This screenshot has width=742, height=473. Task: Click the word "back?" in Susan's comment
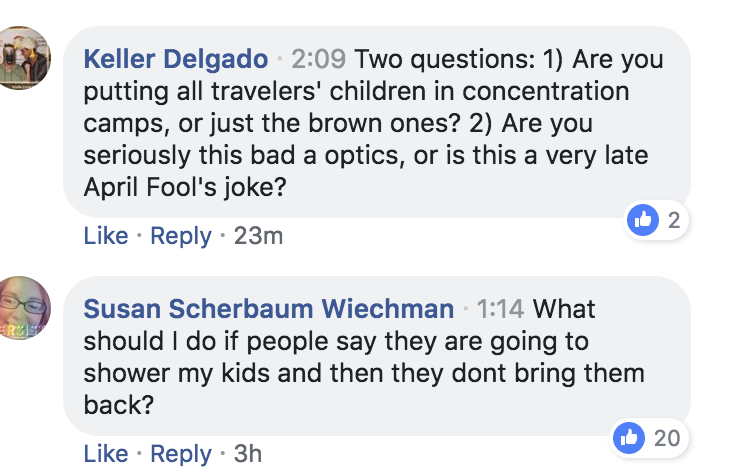coord(118,406)
